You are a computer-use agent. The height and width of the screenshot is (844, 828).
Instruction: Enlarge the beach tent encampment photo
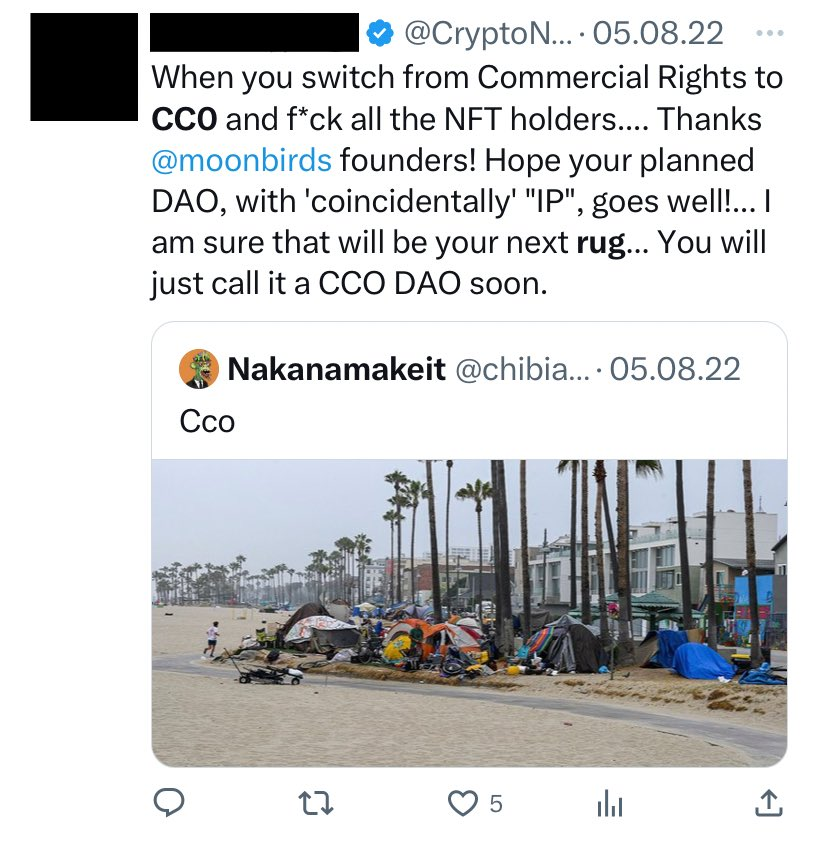469,612
